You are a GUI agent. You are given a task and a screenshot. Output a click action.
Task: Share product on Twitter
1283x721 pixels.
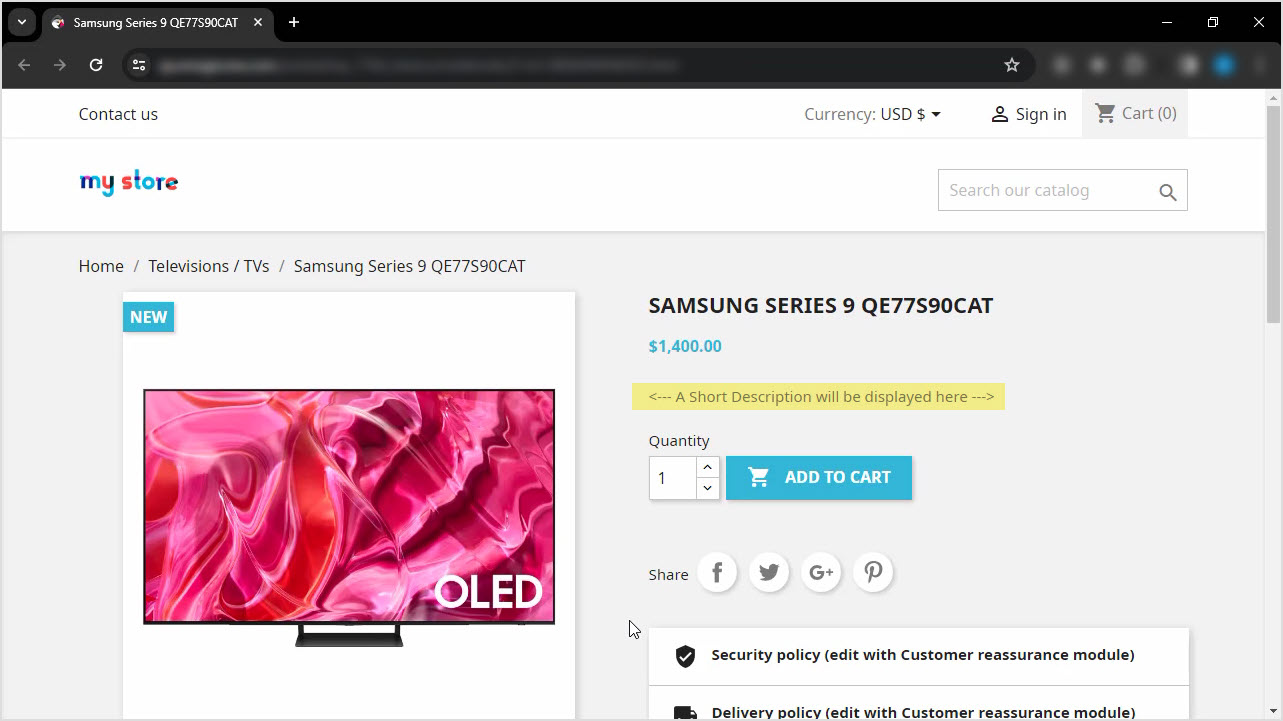pos(769,573)
